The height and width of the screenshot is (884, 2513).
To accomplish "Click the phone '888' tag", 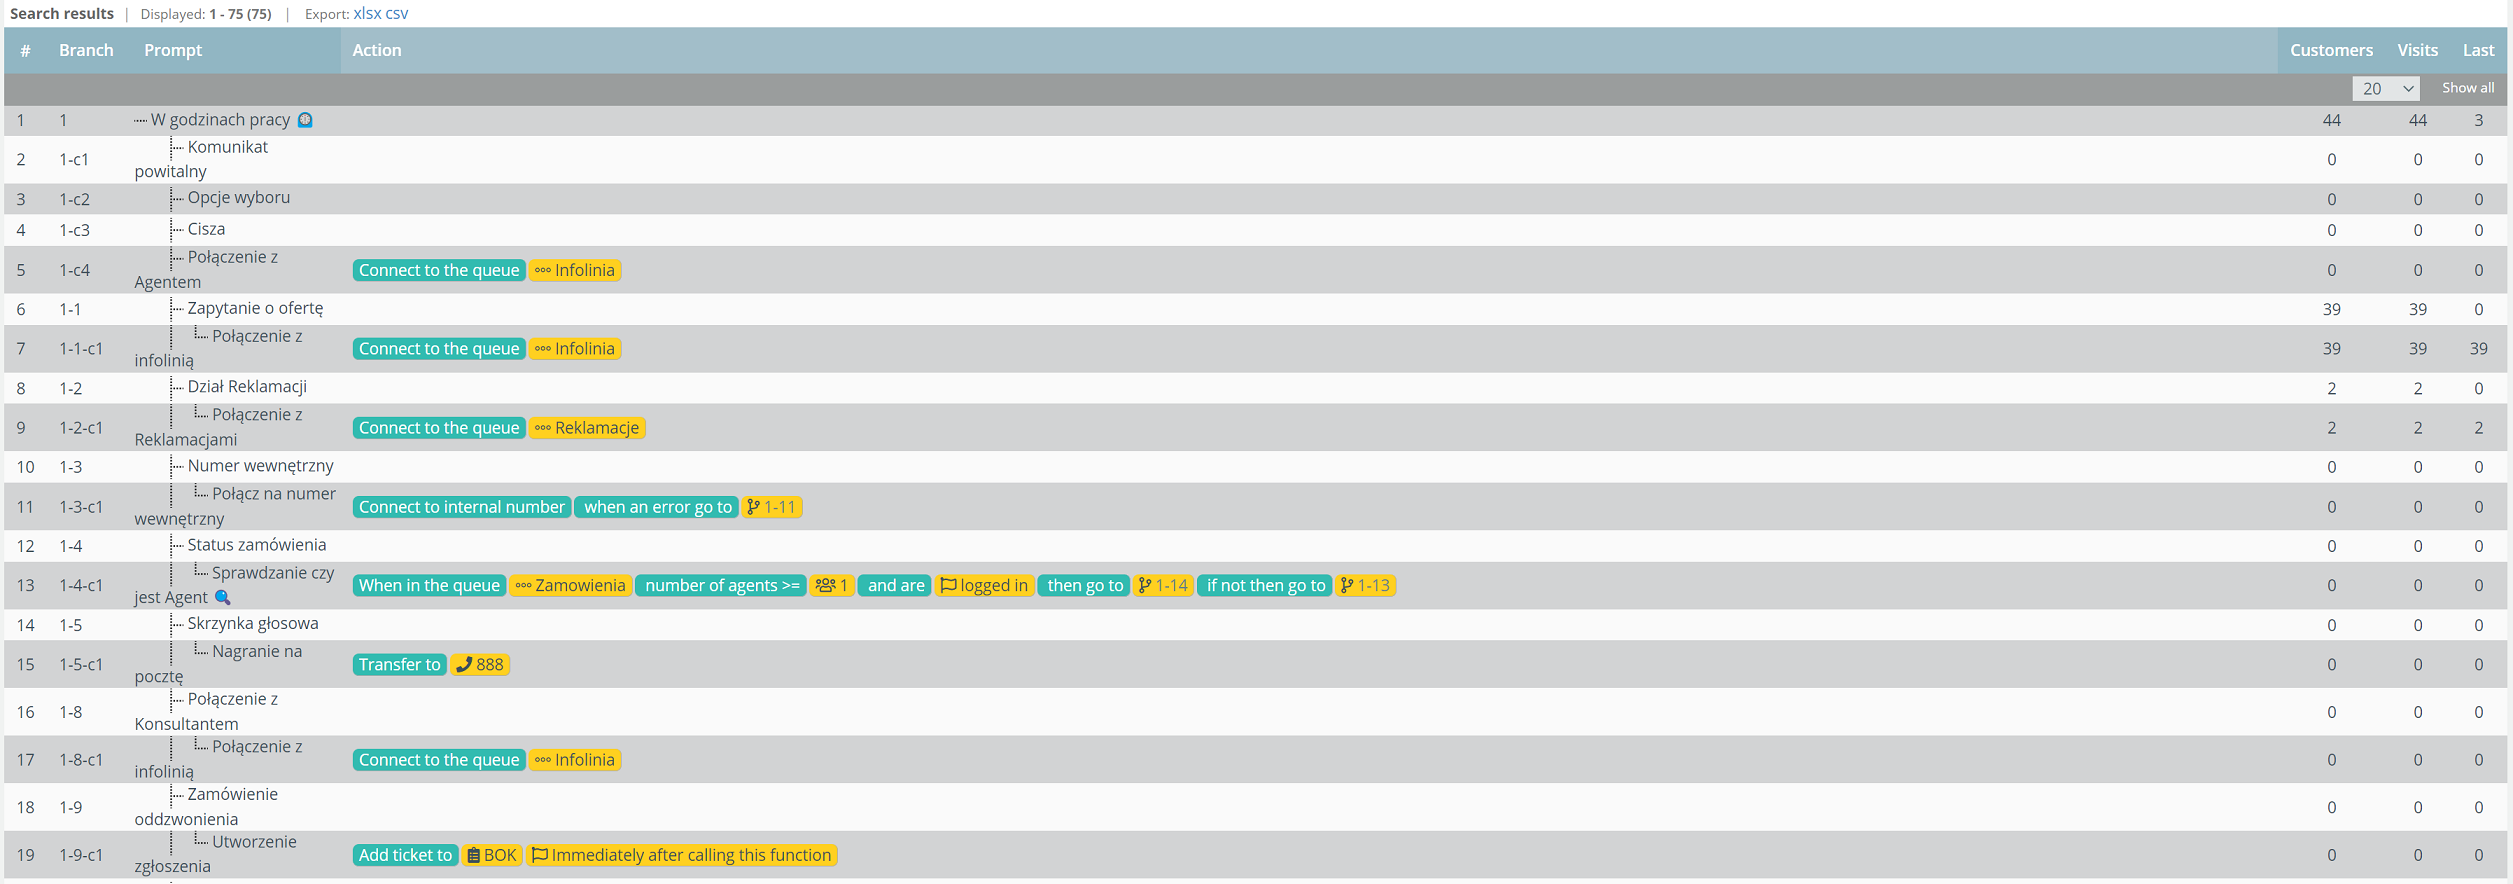I will click(480, 665).
